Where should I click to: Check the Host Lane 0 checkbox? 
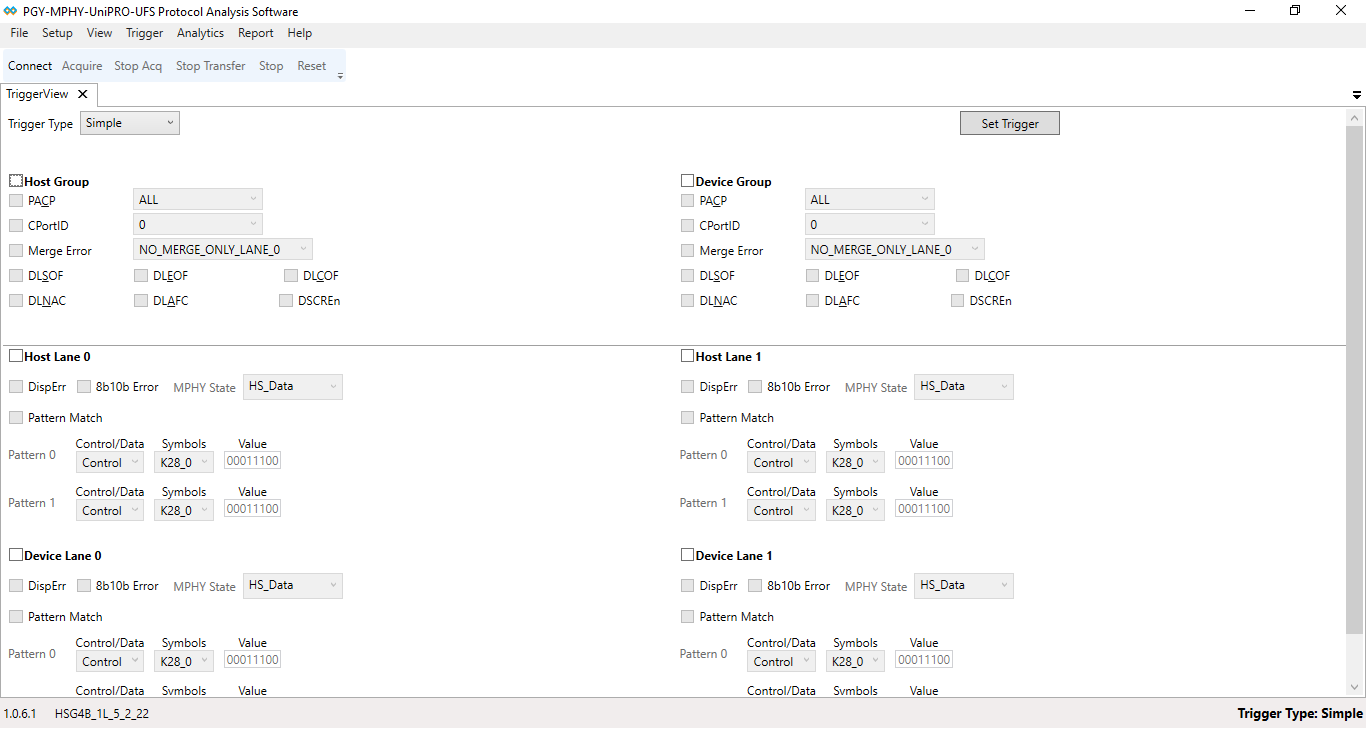point(16,356)
